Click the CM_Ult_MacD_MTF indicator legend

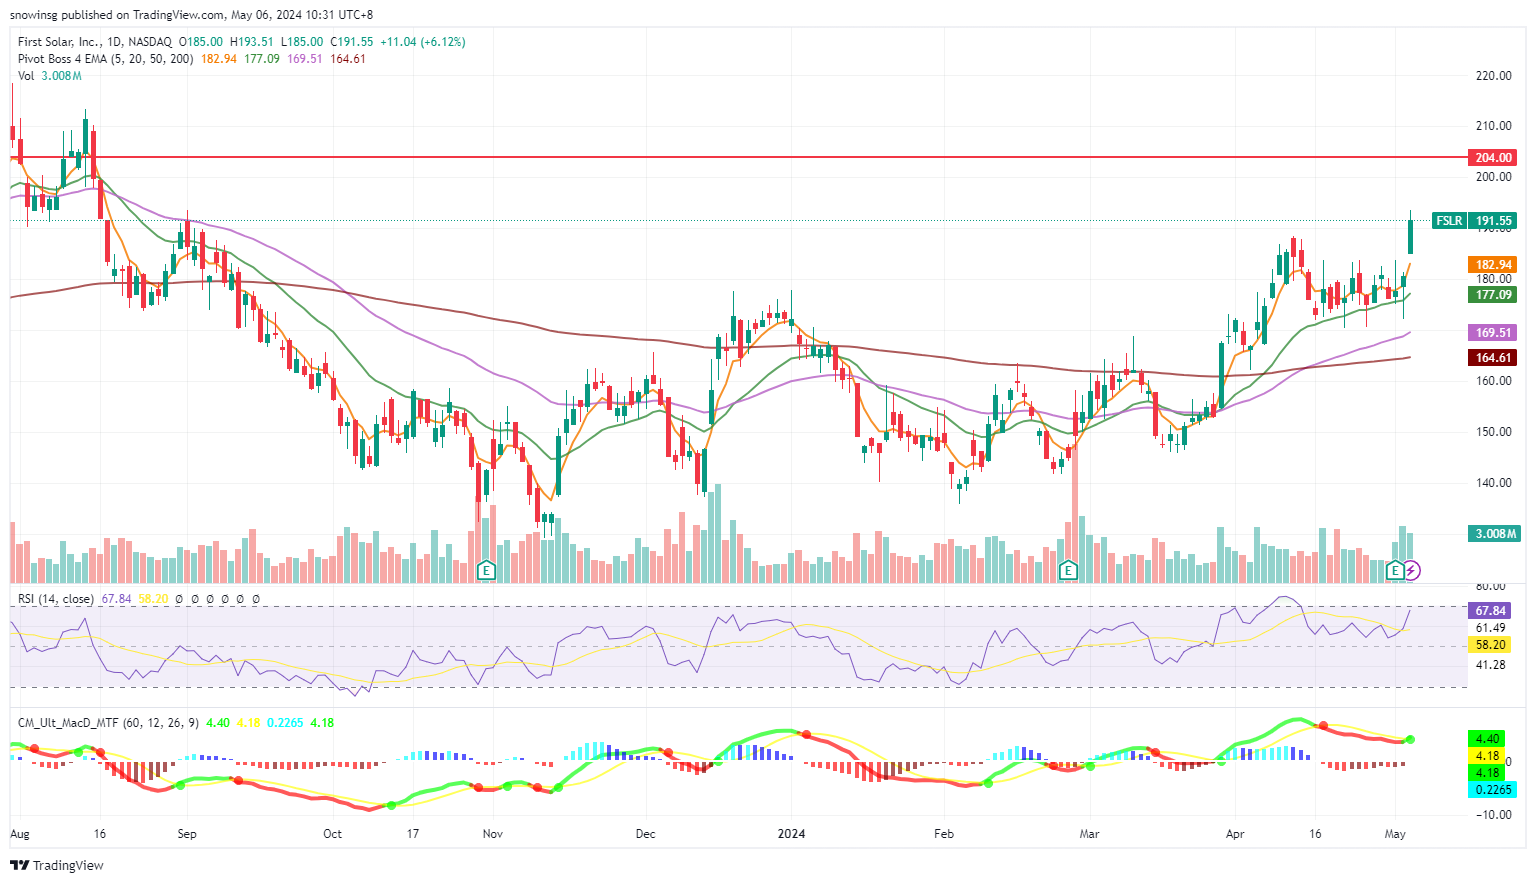[109, 723]
